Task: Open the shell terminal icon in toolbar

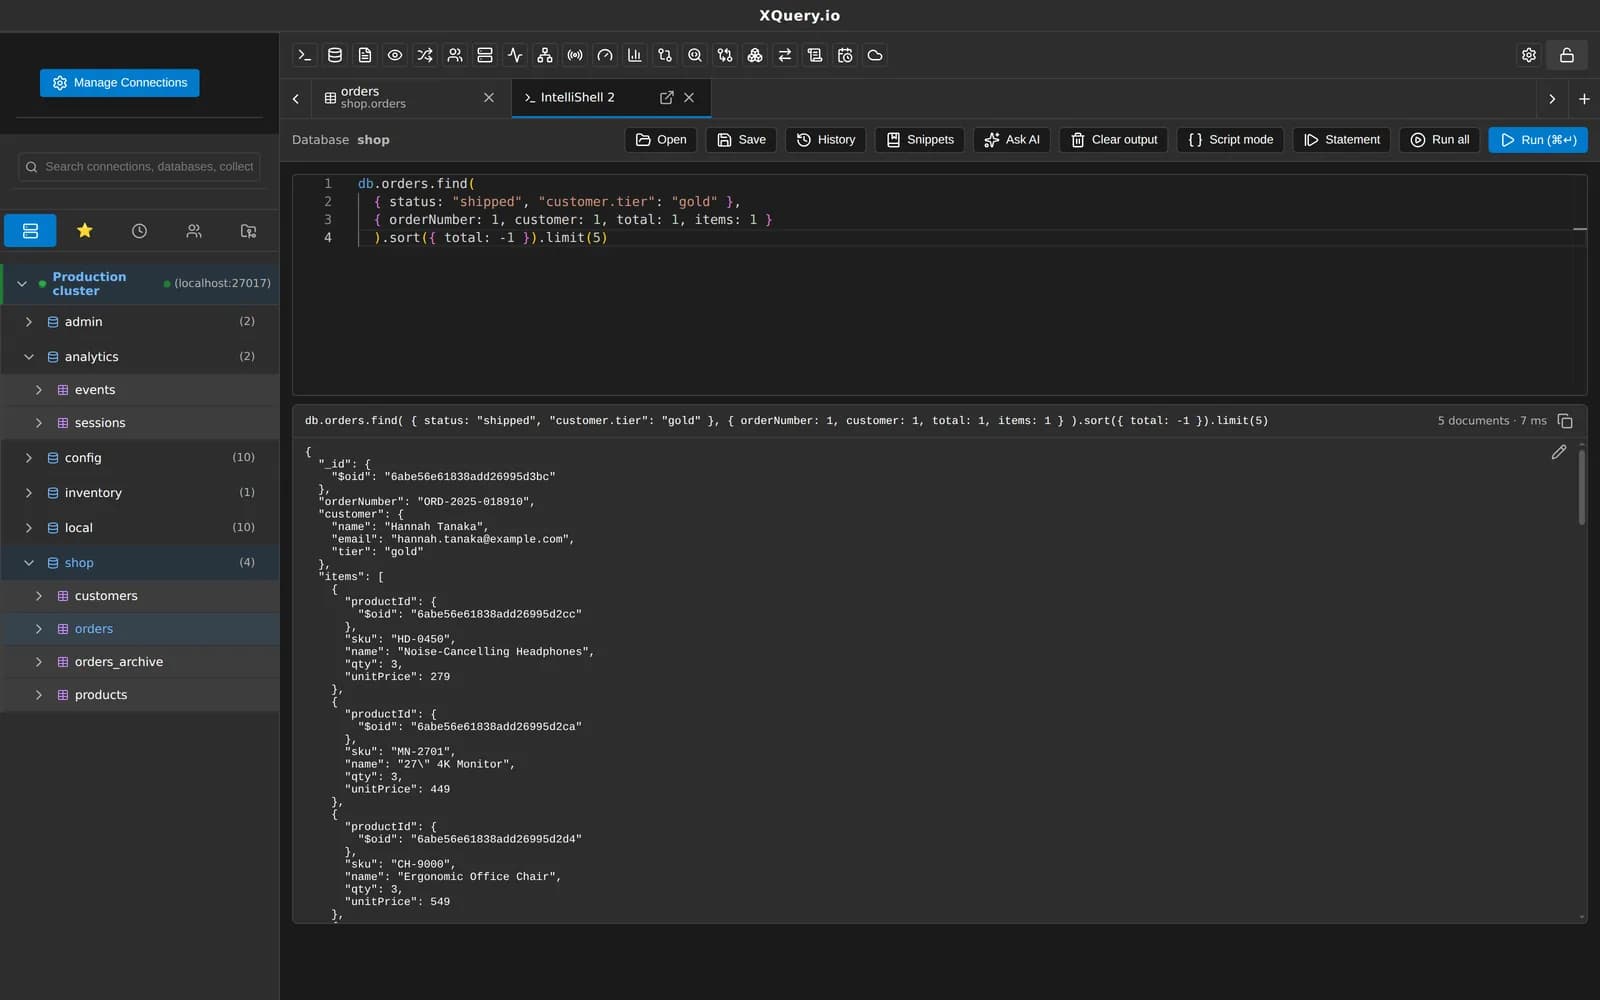Action: coord(305,55)
